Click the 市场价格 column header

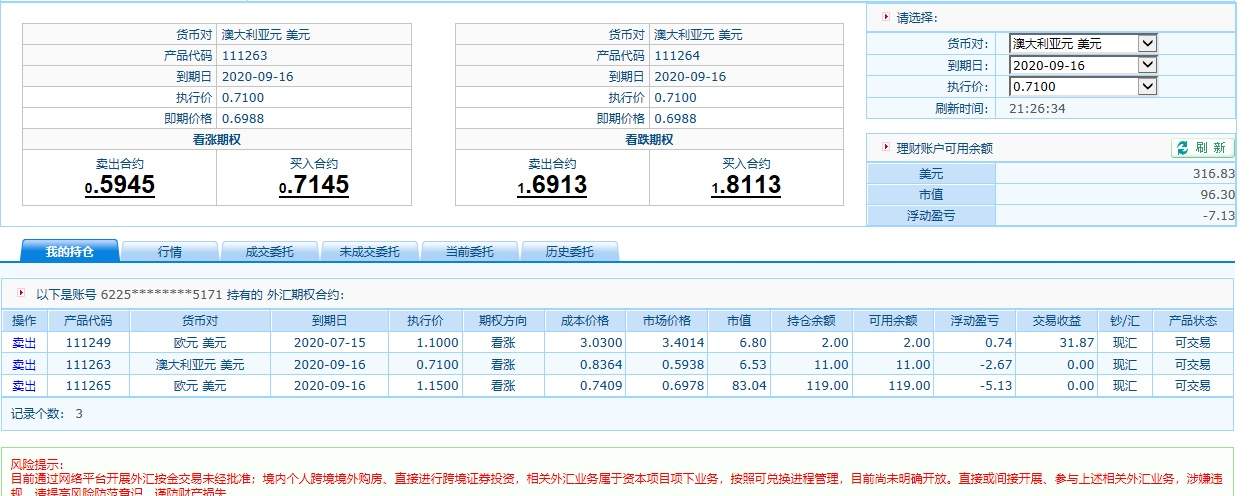pyautogui.click(x=667, y=321)
